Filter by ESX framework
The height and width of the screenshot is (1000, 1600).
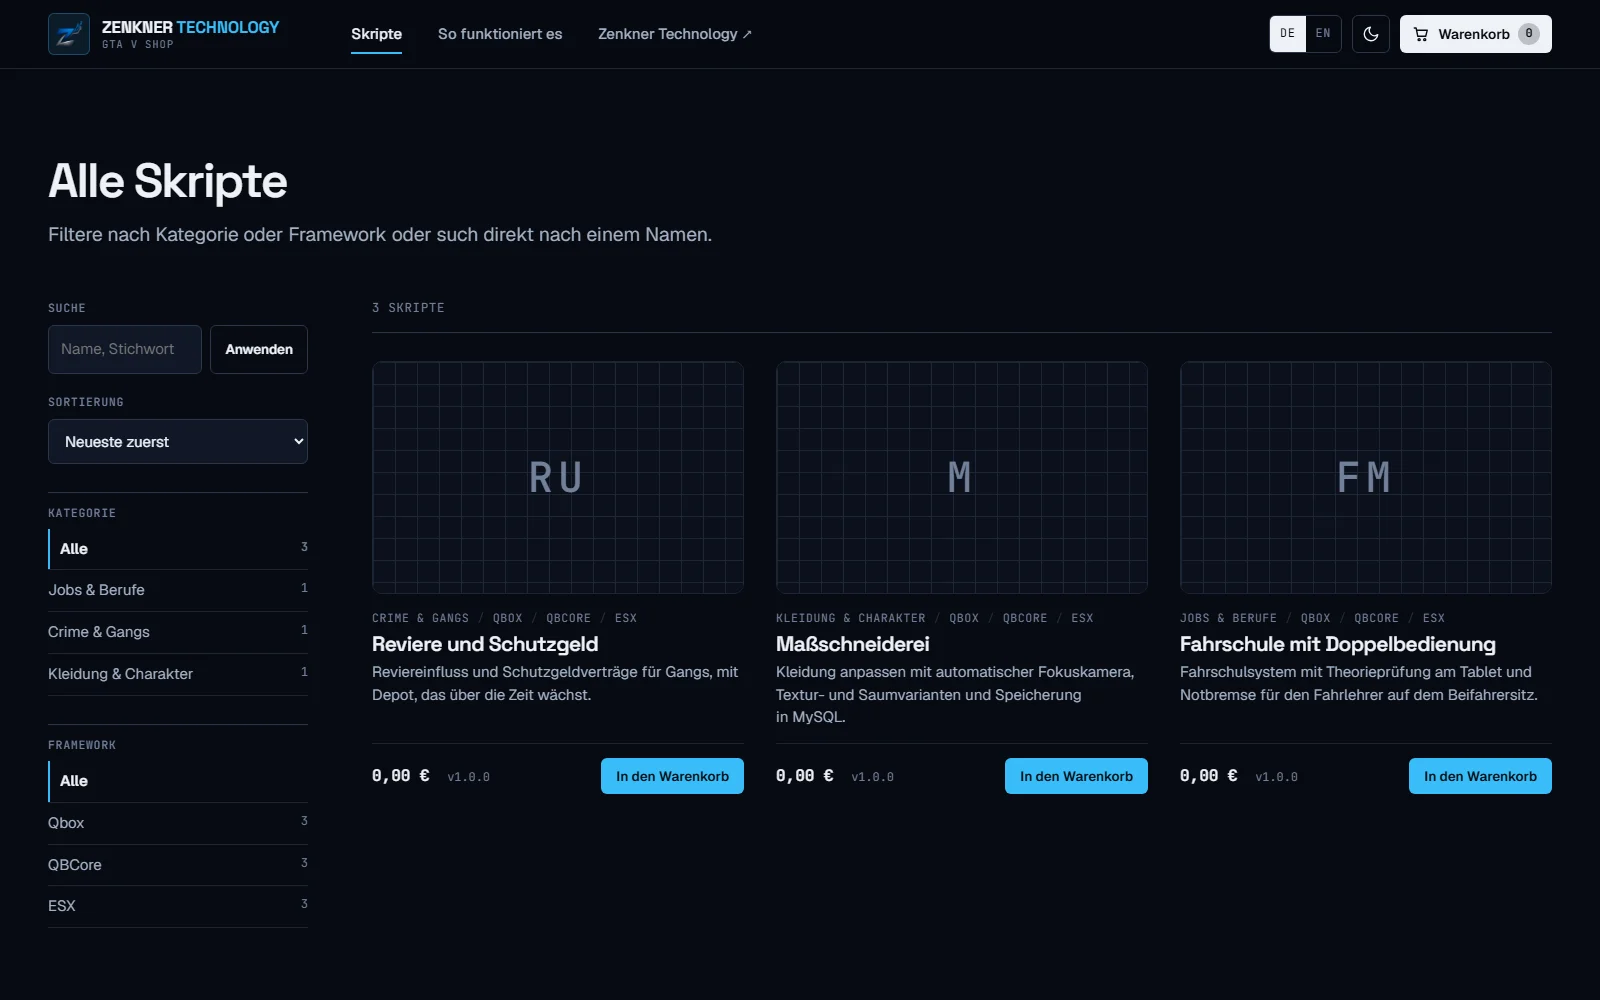178,906
